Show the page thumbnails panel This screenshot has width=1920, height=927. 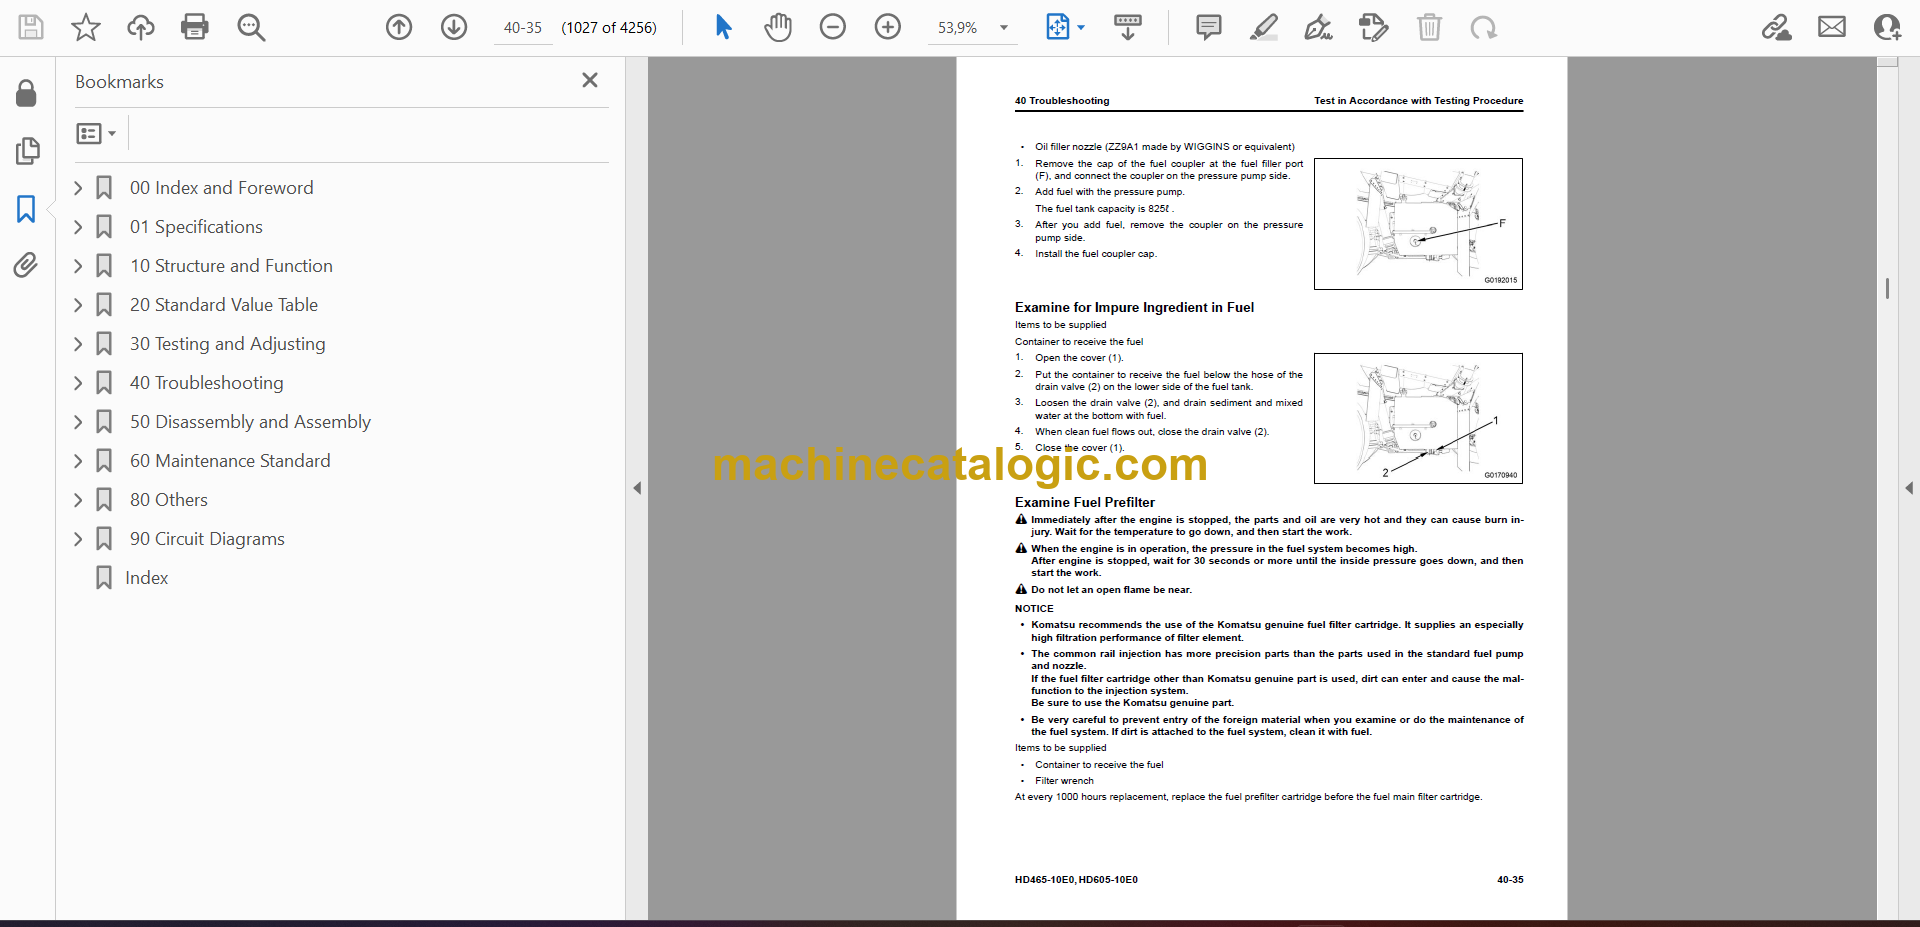pos(27,151)
